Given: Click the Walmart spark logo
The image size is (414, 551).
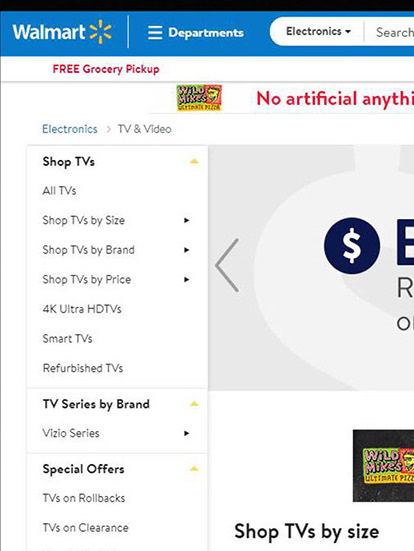Looking at the screenshot, I should (x=101, y=32).
